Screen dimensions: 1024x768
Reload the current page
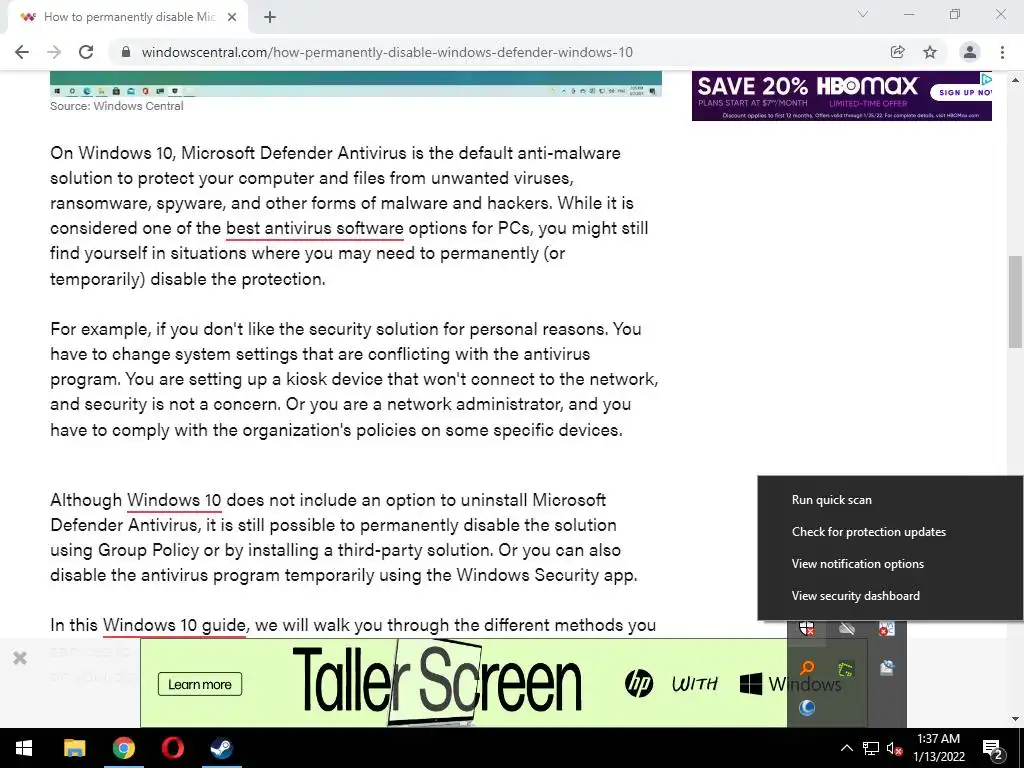(86, 52)
